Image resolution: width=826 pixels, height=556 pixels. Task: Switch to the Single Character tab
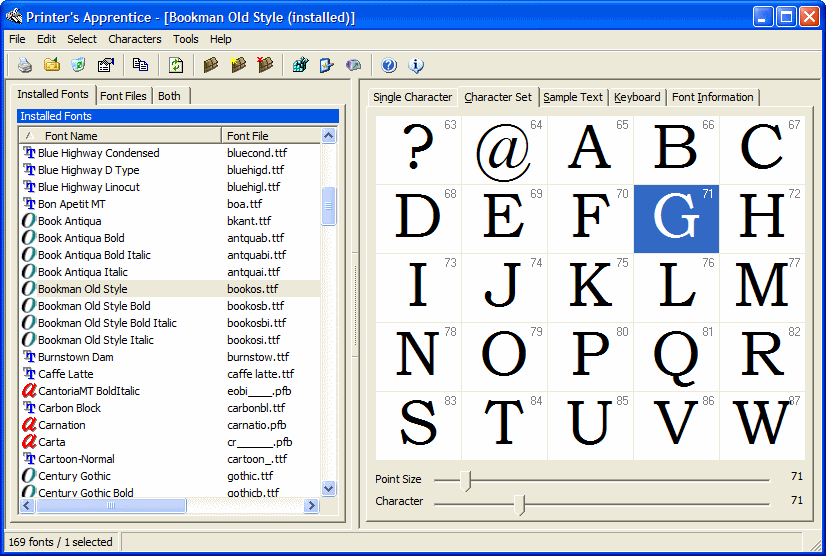pos(412,97)
